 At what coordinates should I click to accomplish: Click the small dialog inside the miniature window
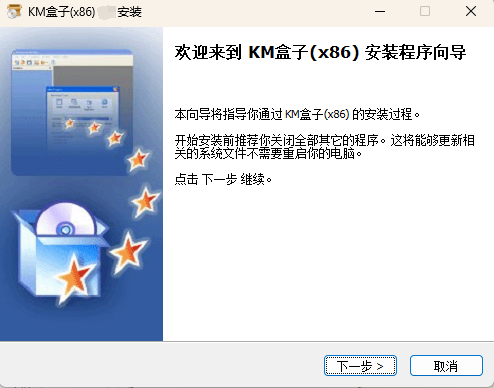tap(82, 113)
